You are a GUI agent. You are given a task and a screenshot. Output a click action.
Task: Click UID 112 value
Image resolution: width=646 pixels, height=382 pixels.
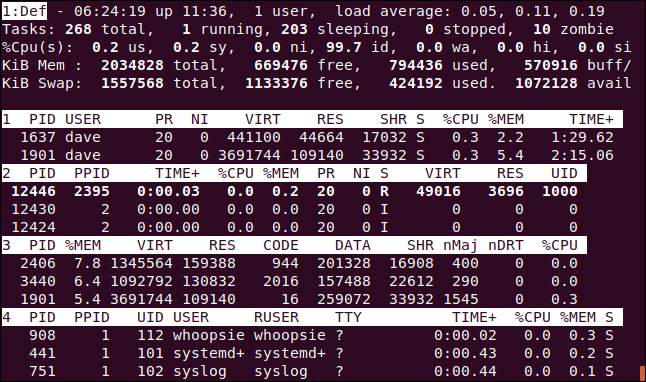click(150, 335)
